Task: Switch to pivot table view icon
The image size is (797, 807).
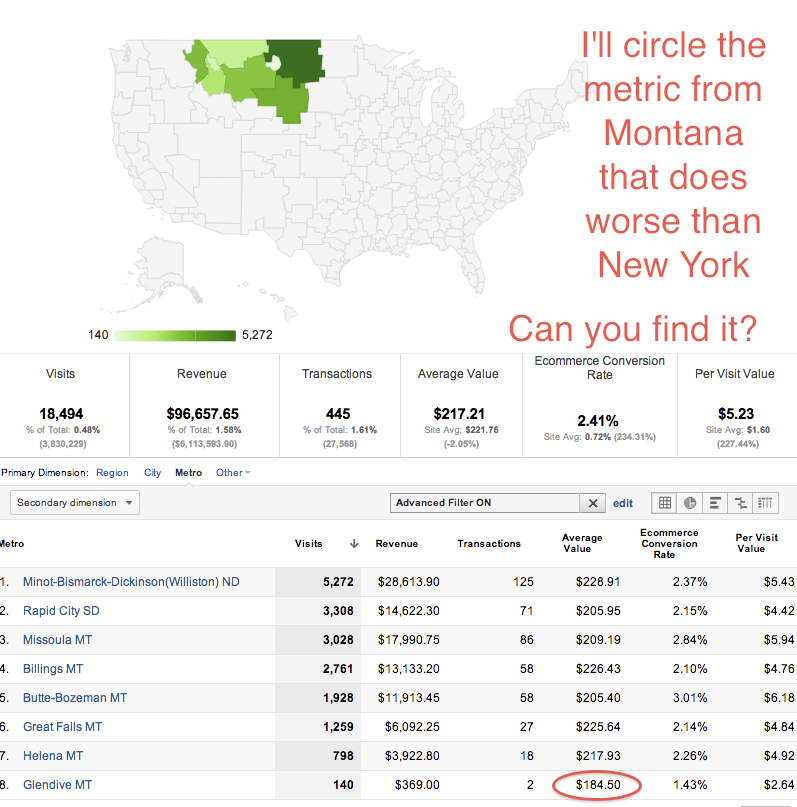Action: tap(765, 503)
